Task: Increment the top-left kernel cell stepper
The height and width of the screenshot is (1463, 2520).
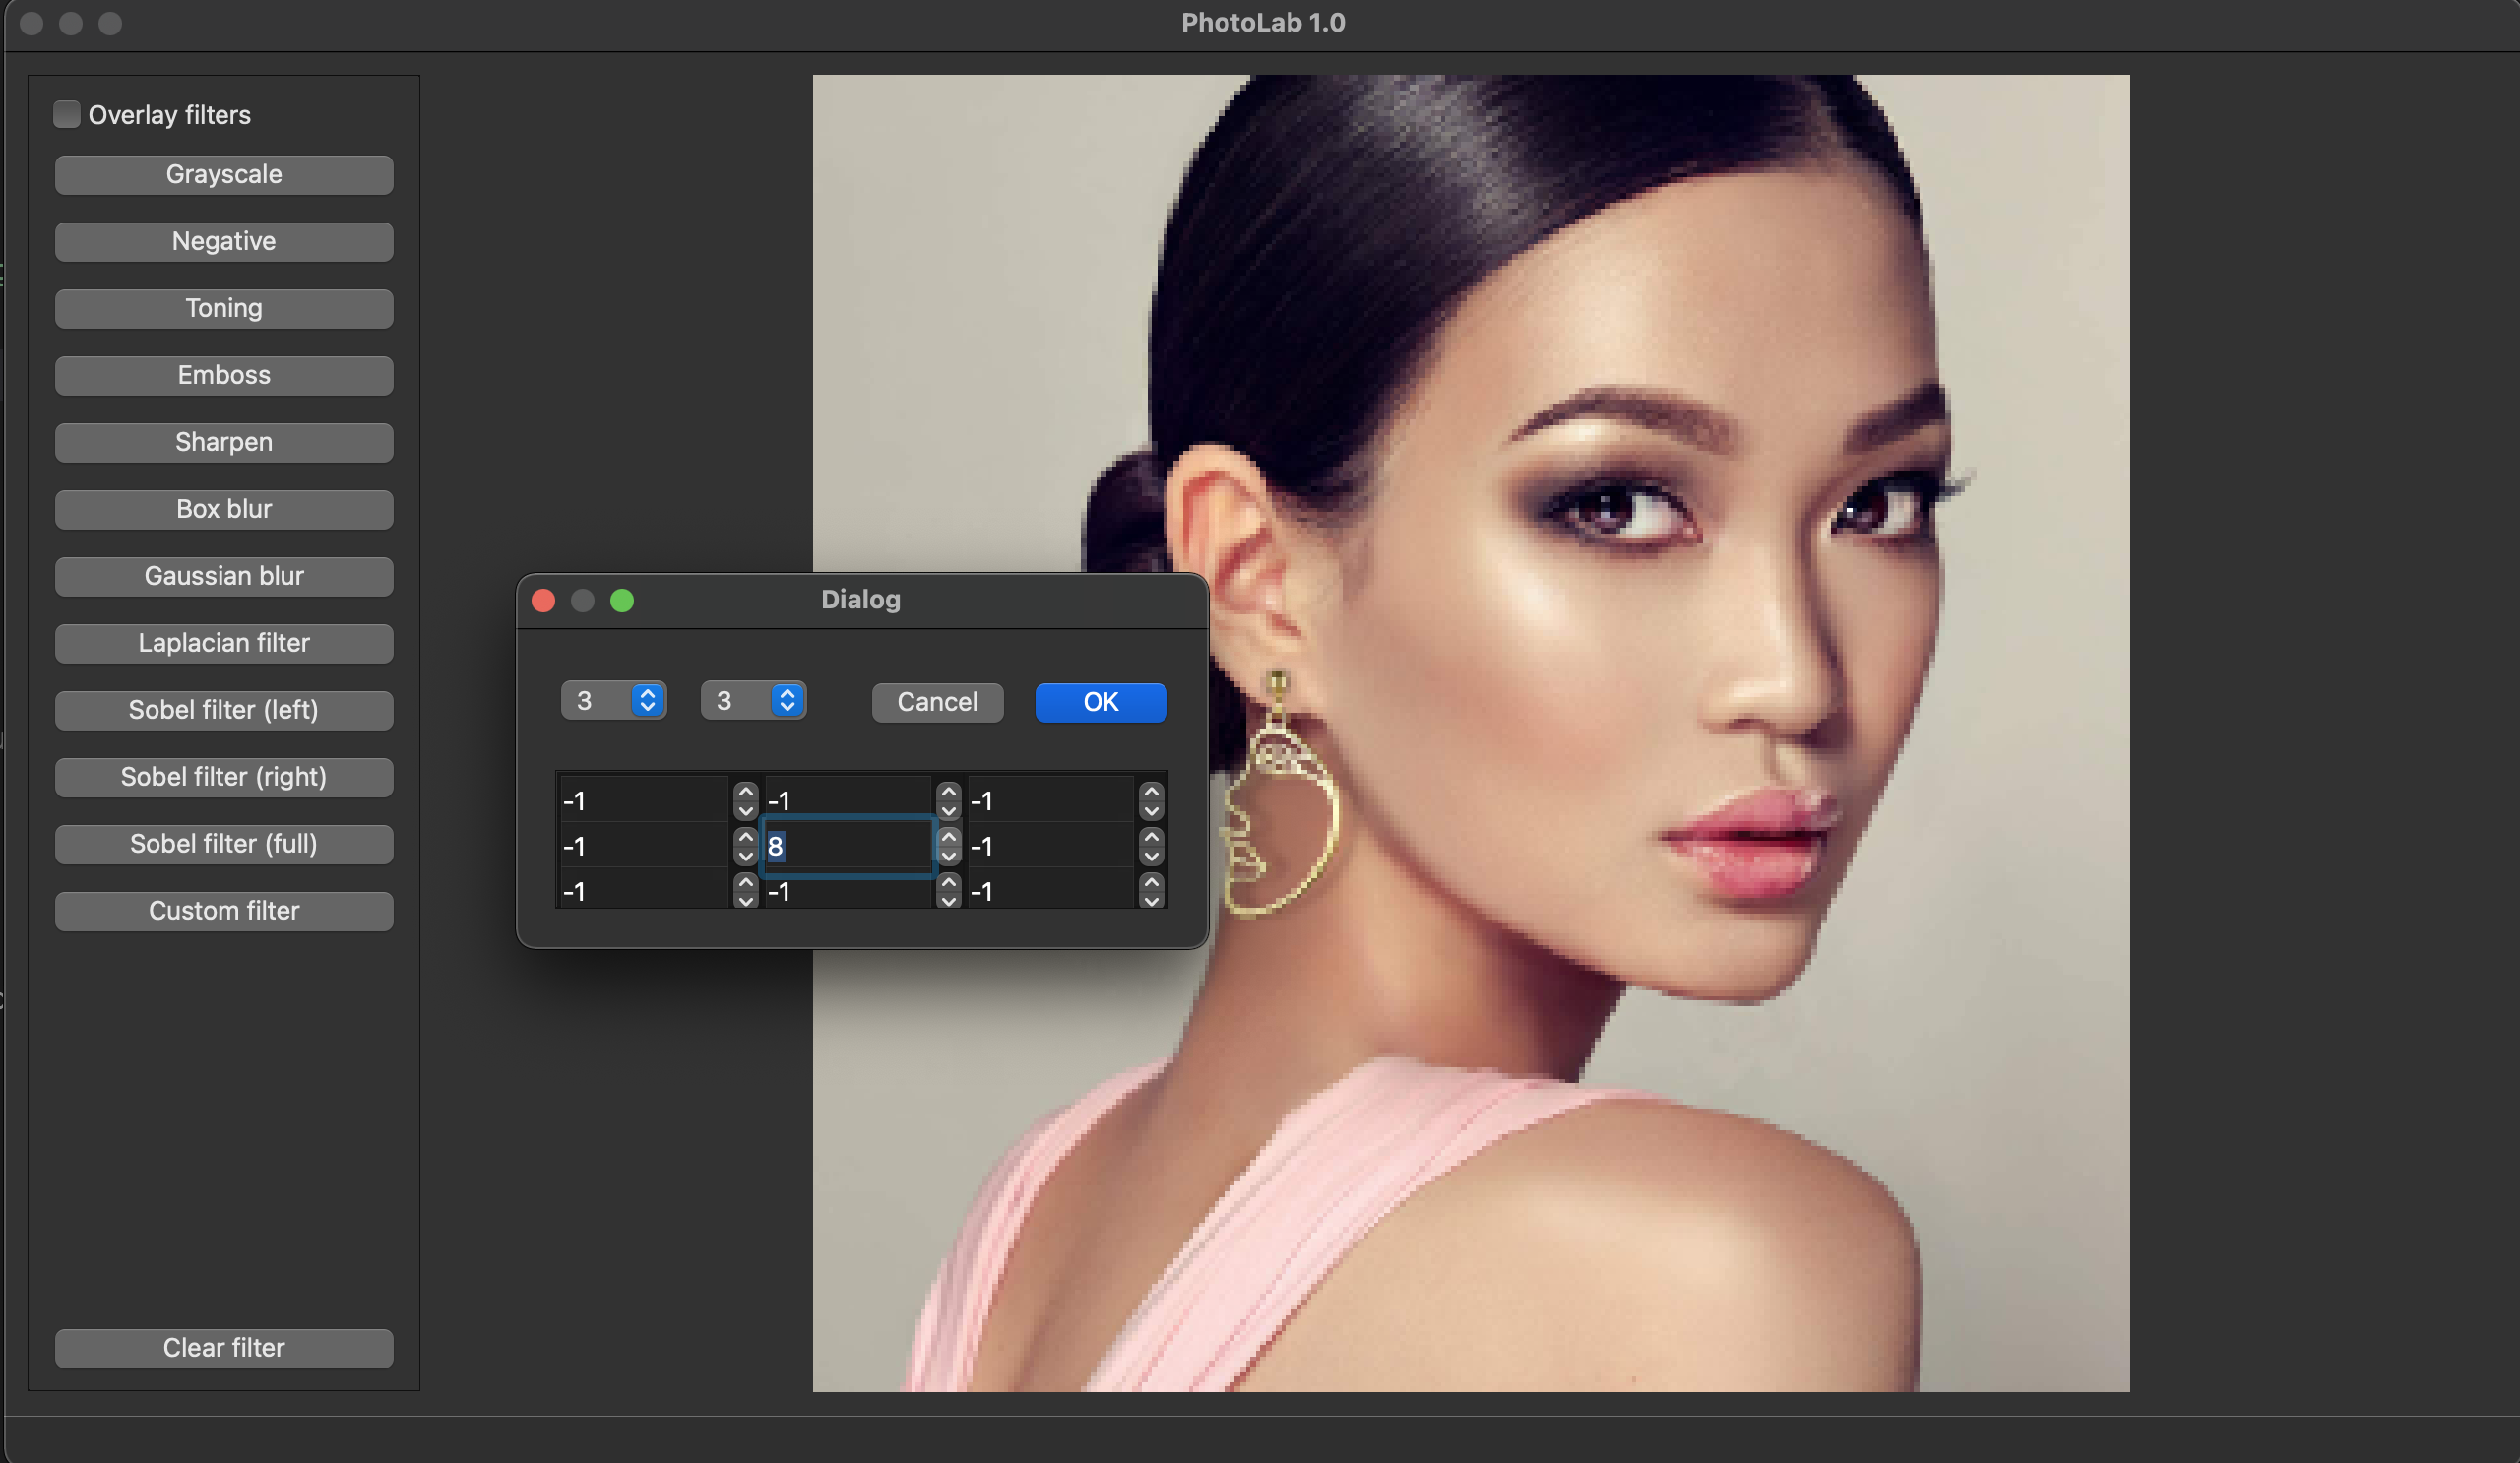Action: click(745, 791)
